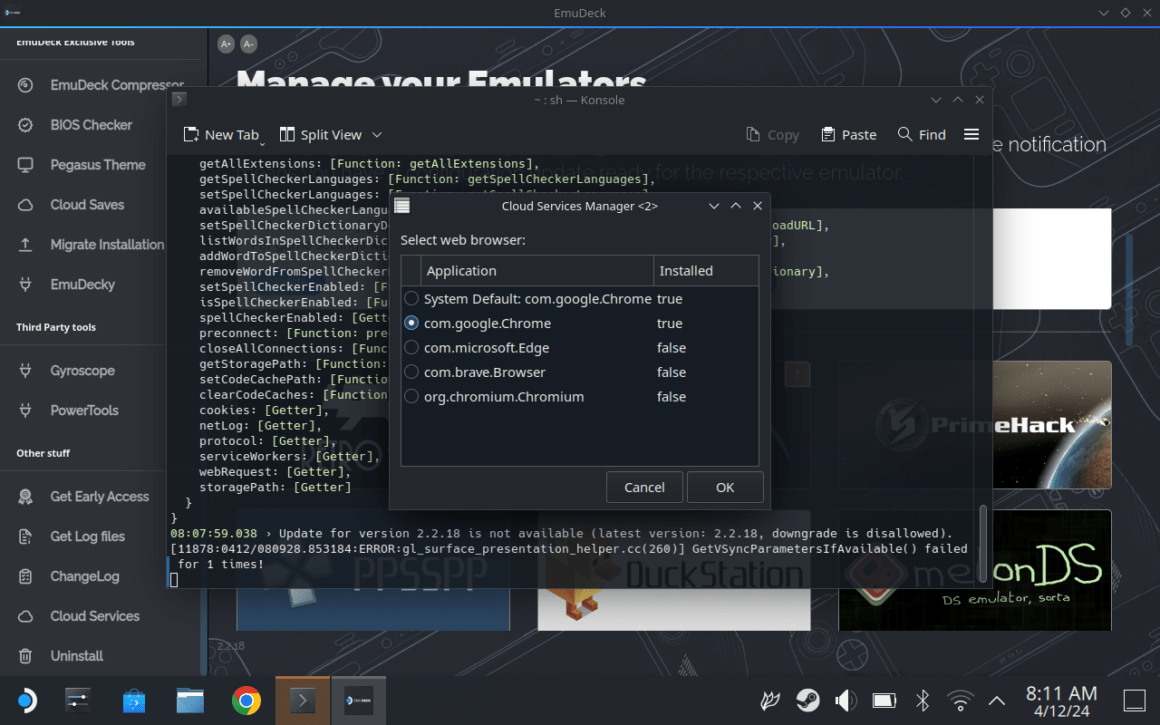Select the com.google.Chrome radio button

pyautogui.click(x=411, y=323)
